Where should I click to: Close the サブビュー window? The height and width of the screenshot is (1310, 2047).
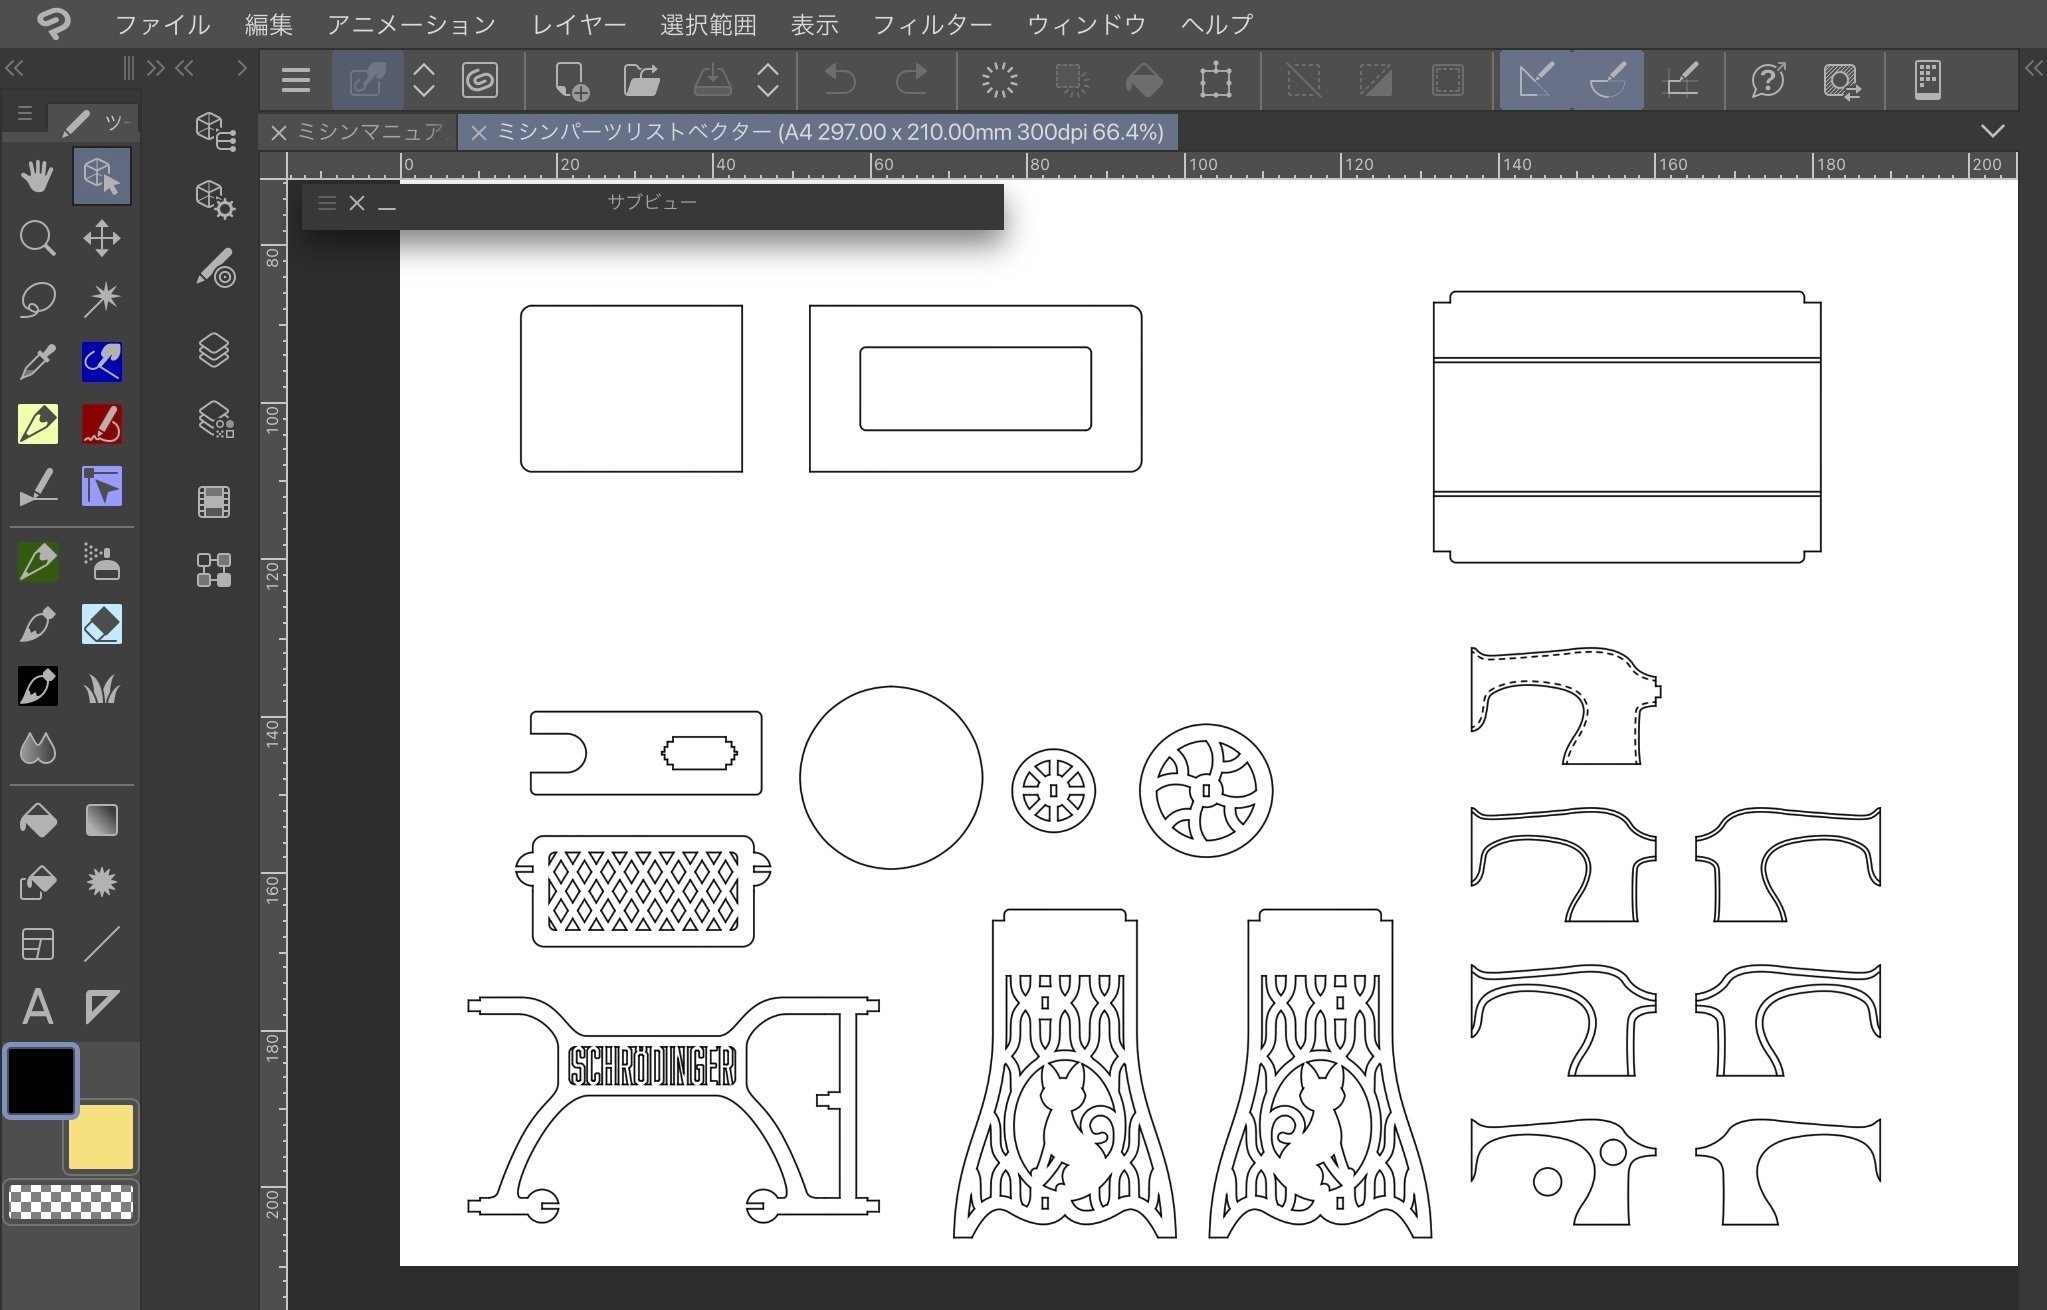357,203
